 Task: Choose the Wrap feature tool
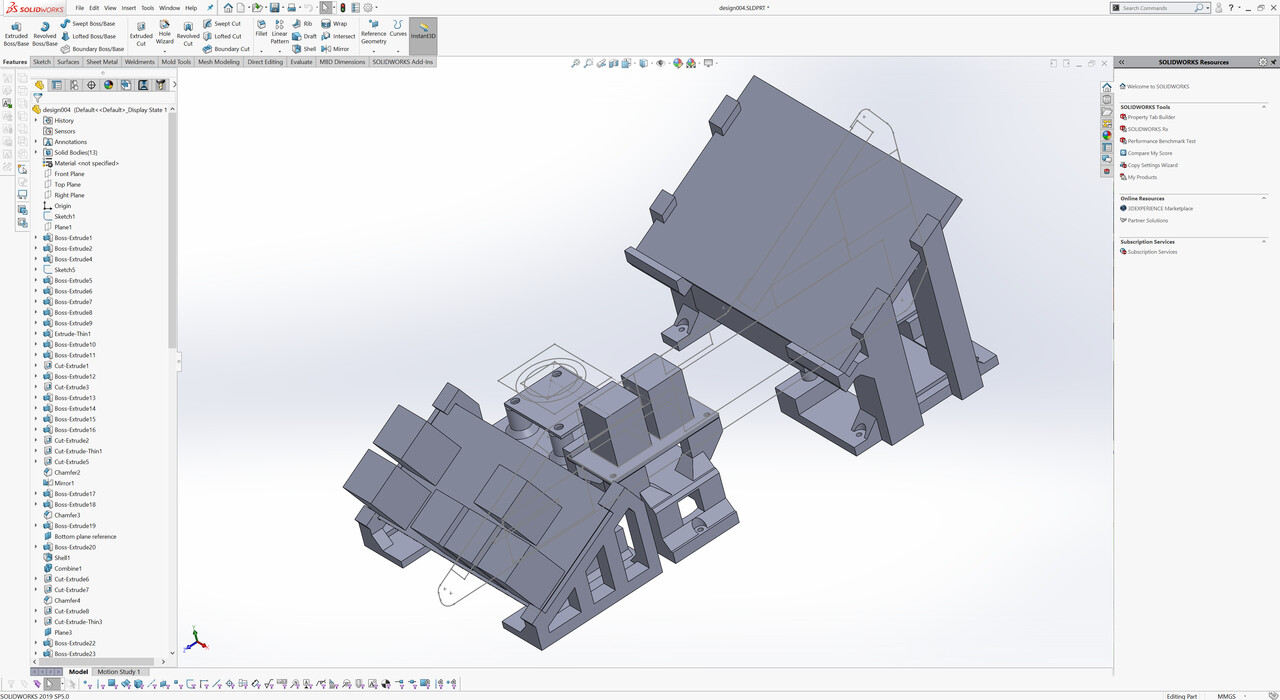pos(334,23)
